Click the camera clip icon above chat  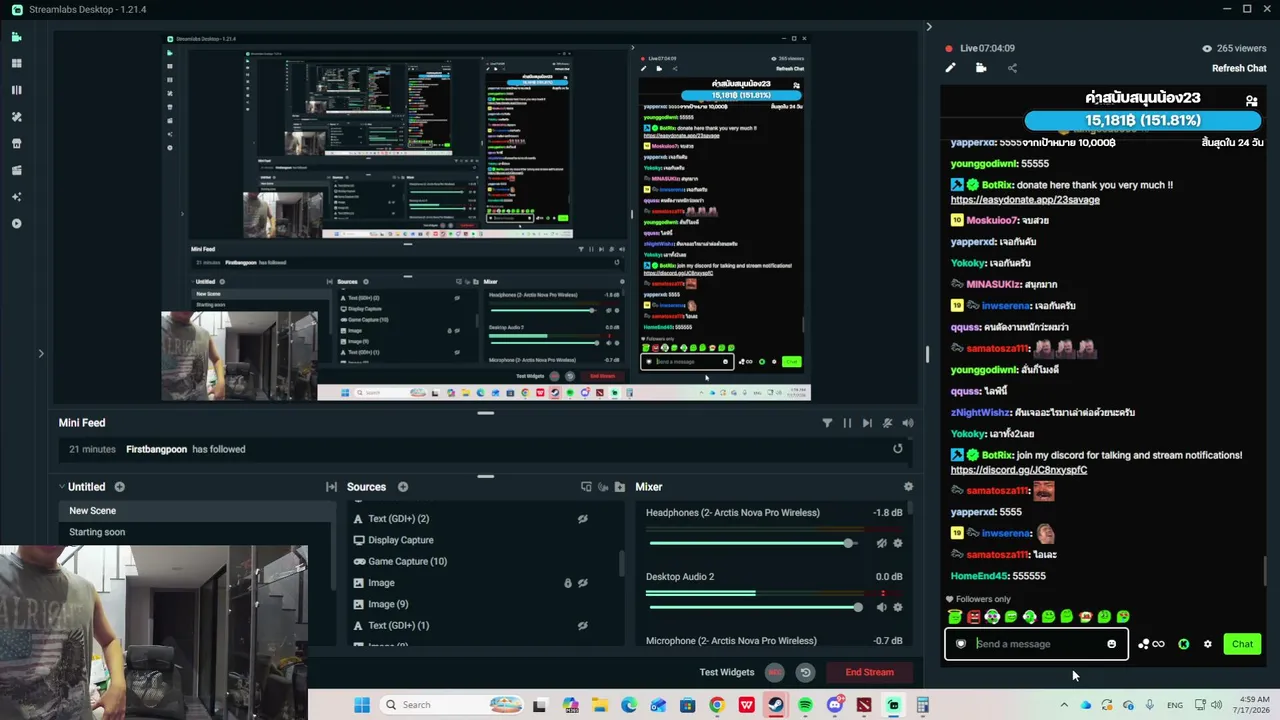click(x=981, y=68)
